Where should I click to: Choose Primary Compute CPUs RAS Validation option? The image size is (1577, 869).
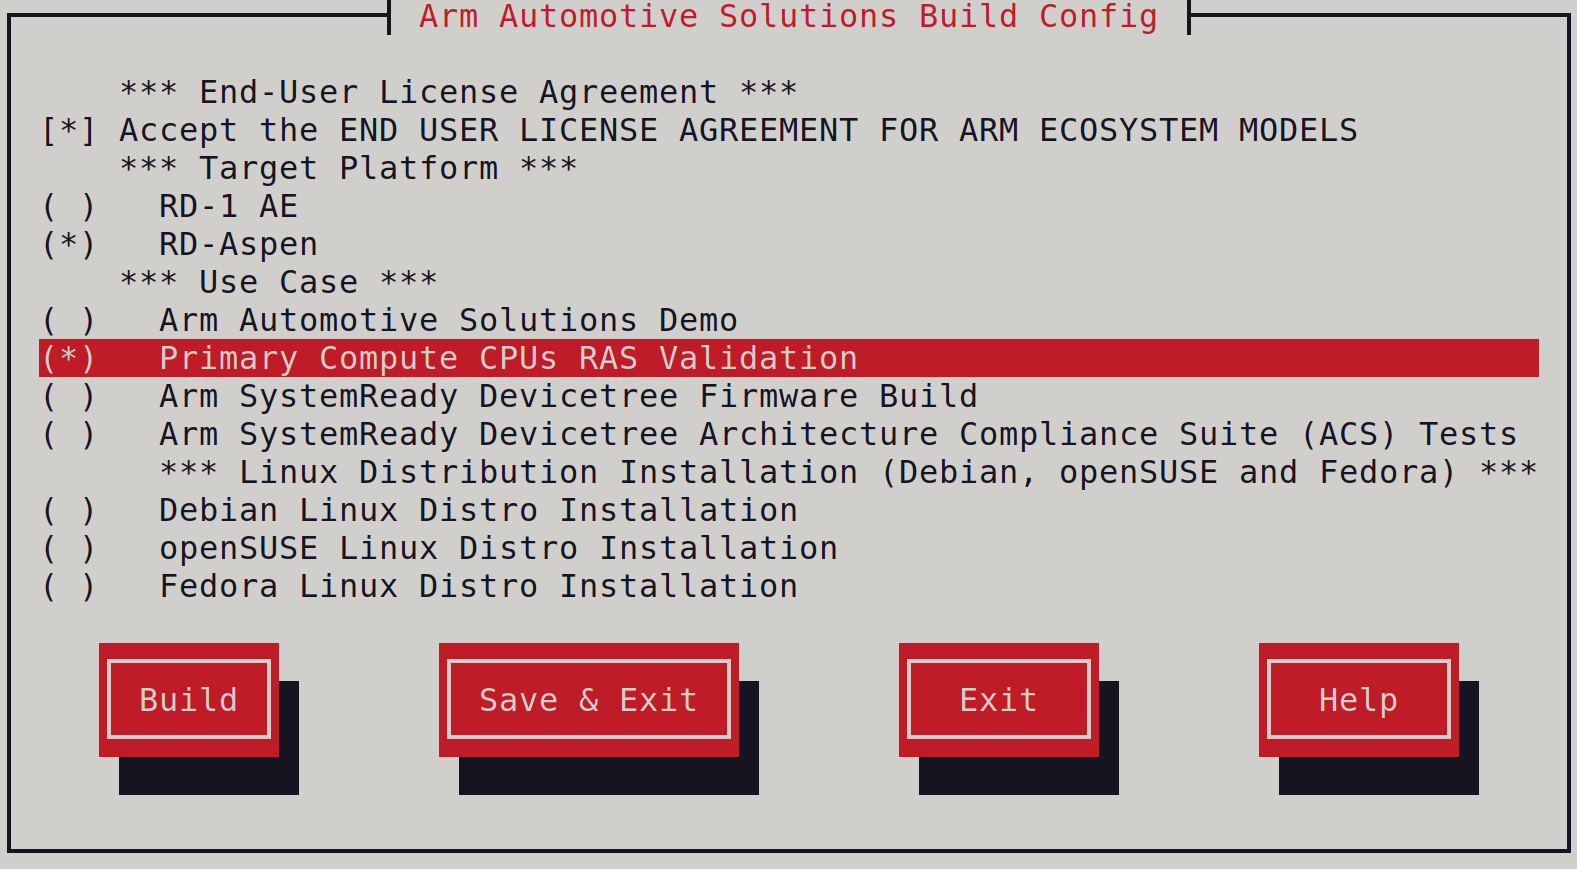789,358
